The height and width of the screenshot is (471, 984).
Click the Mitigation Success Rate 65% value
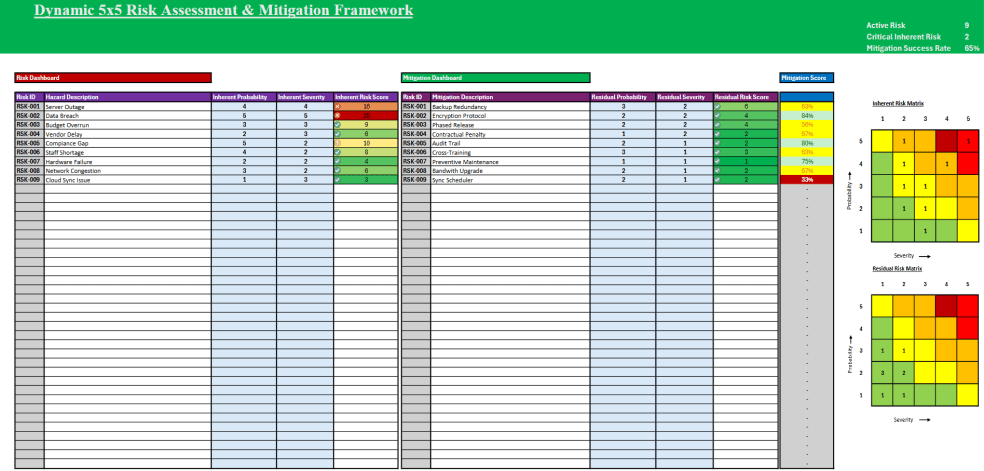tap(971, 48)
